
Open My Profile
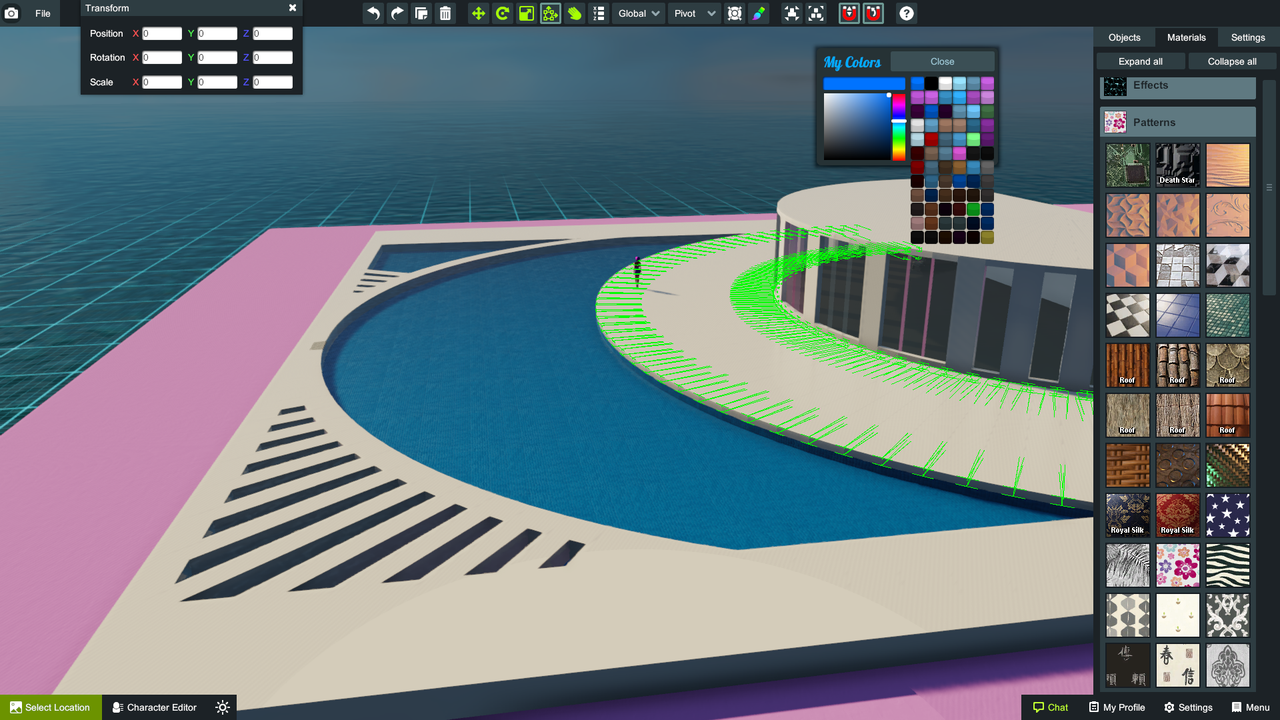tap(1117, 707)
